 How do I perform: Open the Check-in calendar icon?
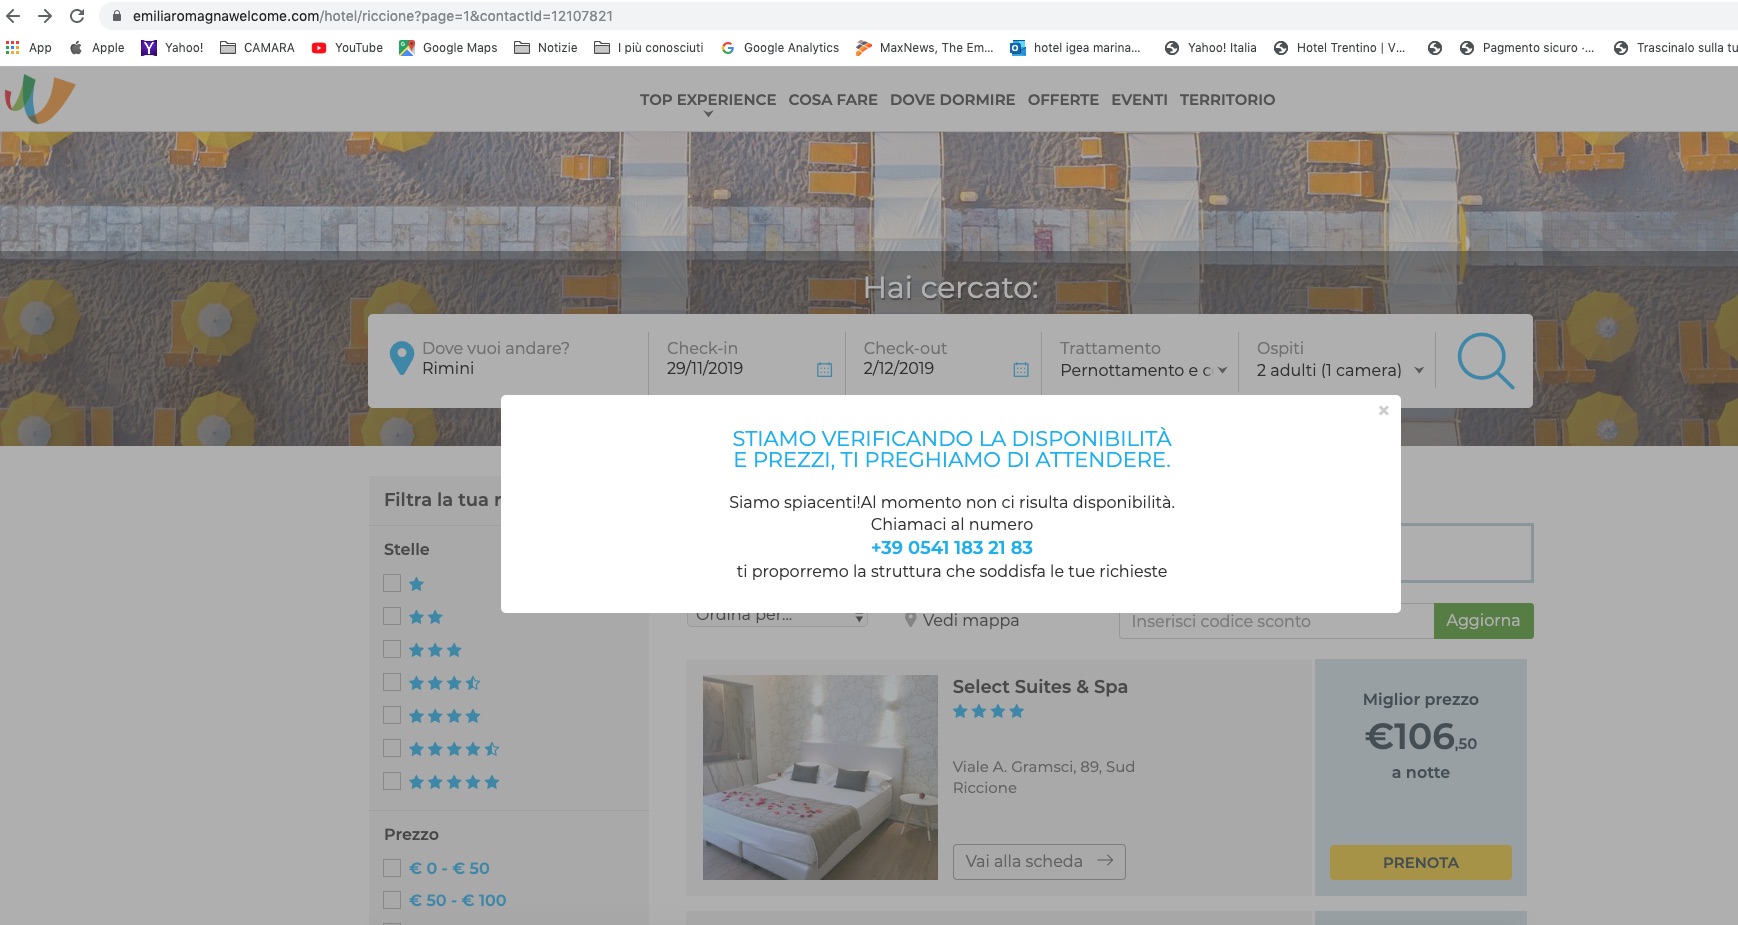tap(825, 370)
